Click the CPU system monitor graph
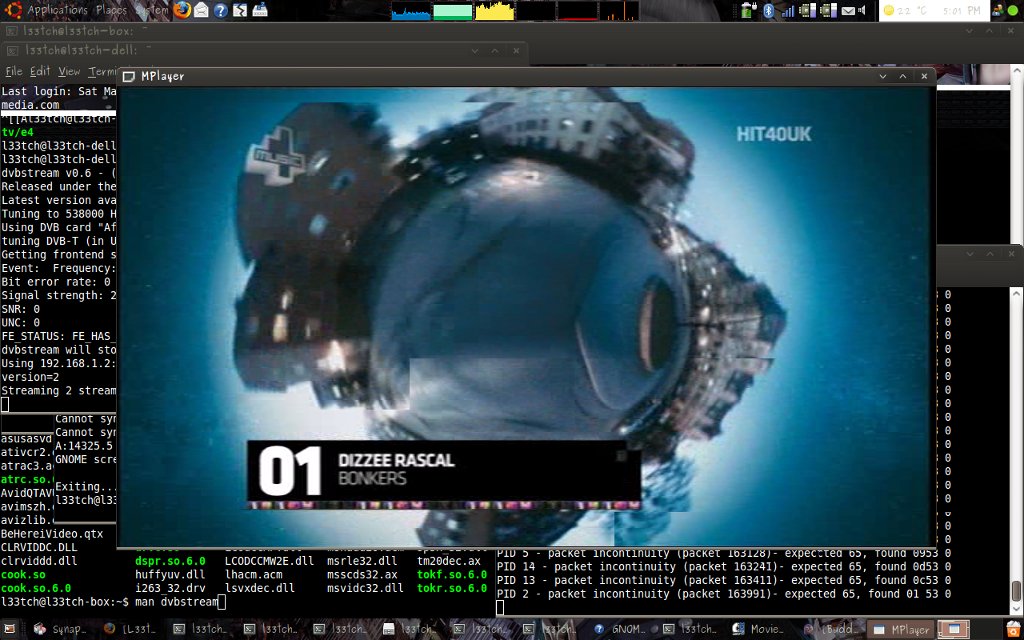Screen dimensions: 1024x640 tap(411, 10)
